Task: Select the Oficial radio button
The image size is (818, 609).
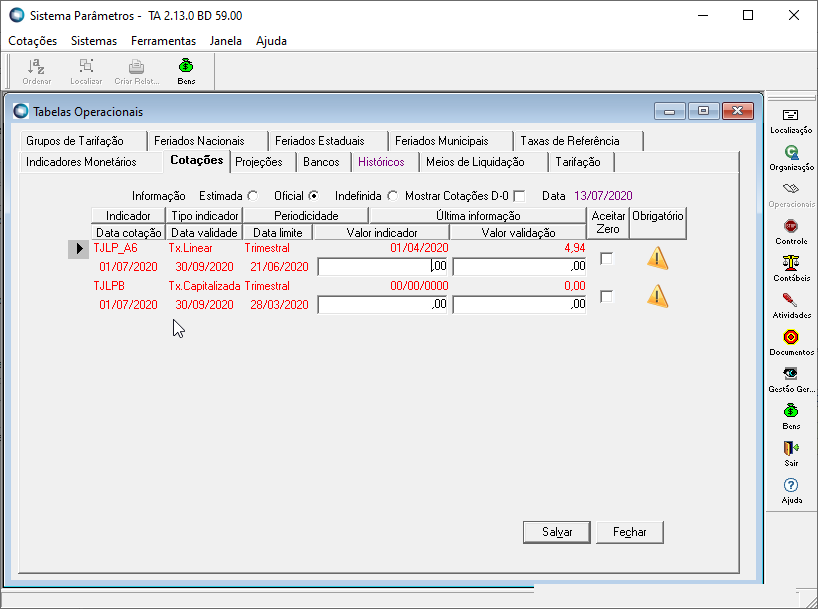Action: click(x=313, y=196)
